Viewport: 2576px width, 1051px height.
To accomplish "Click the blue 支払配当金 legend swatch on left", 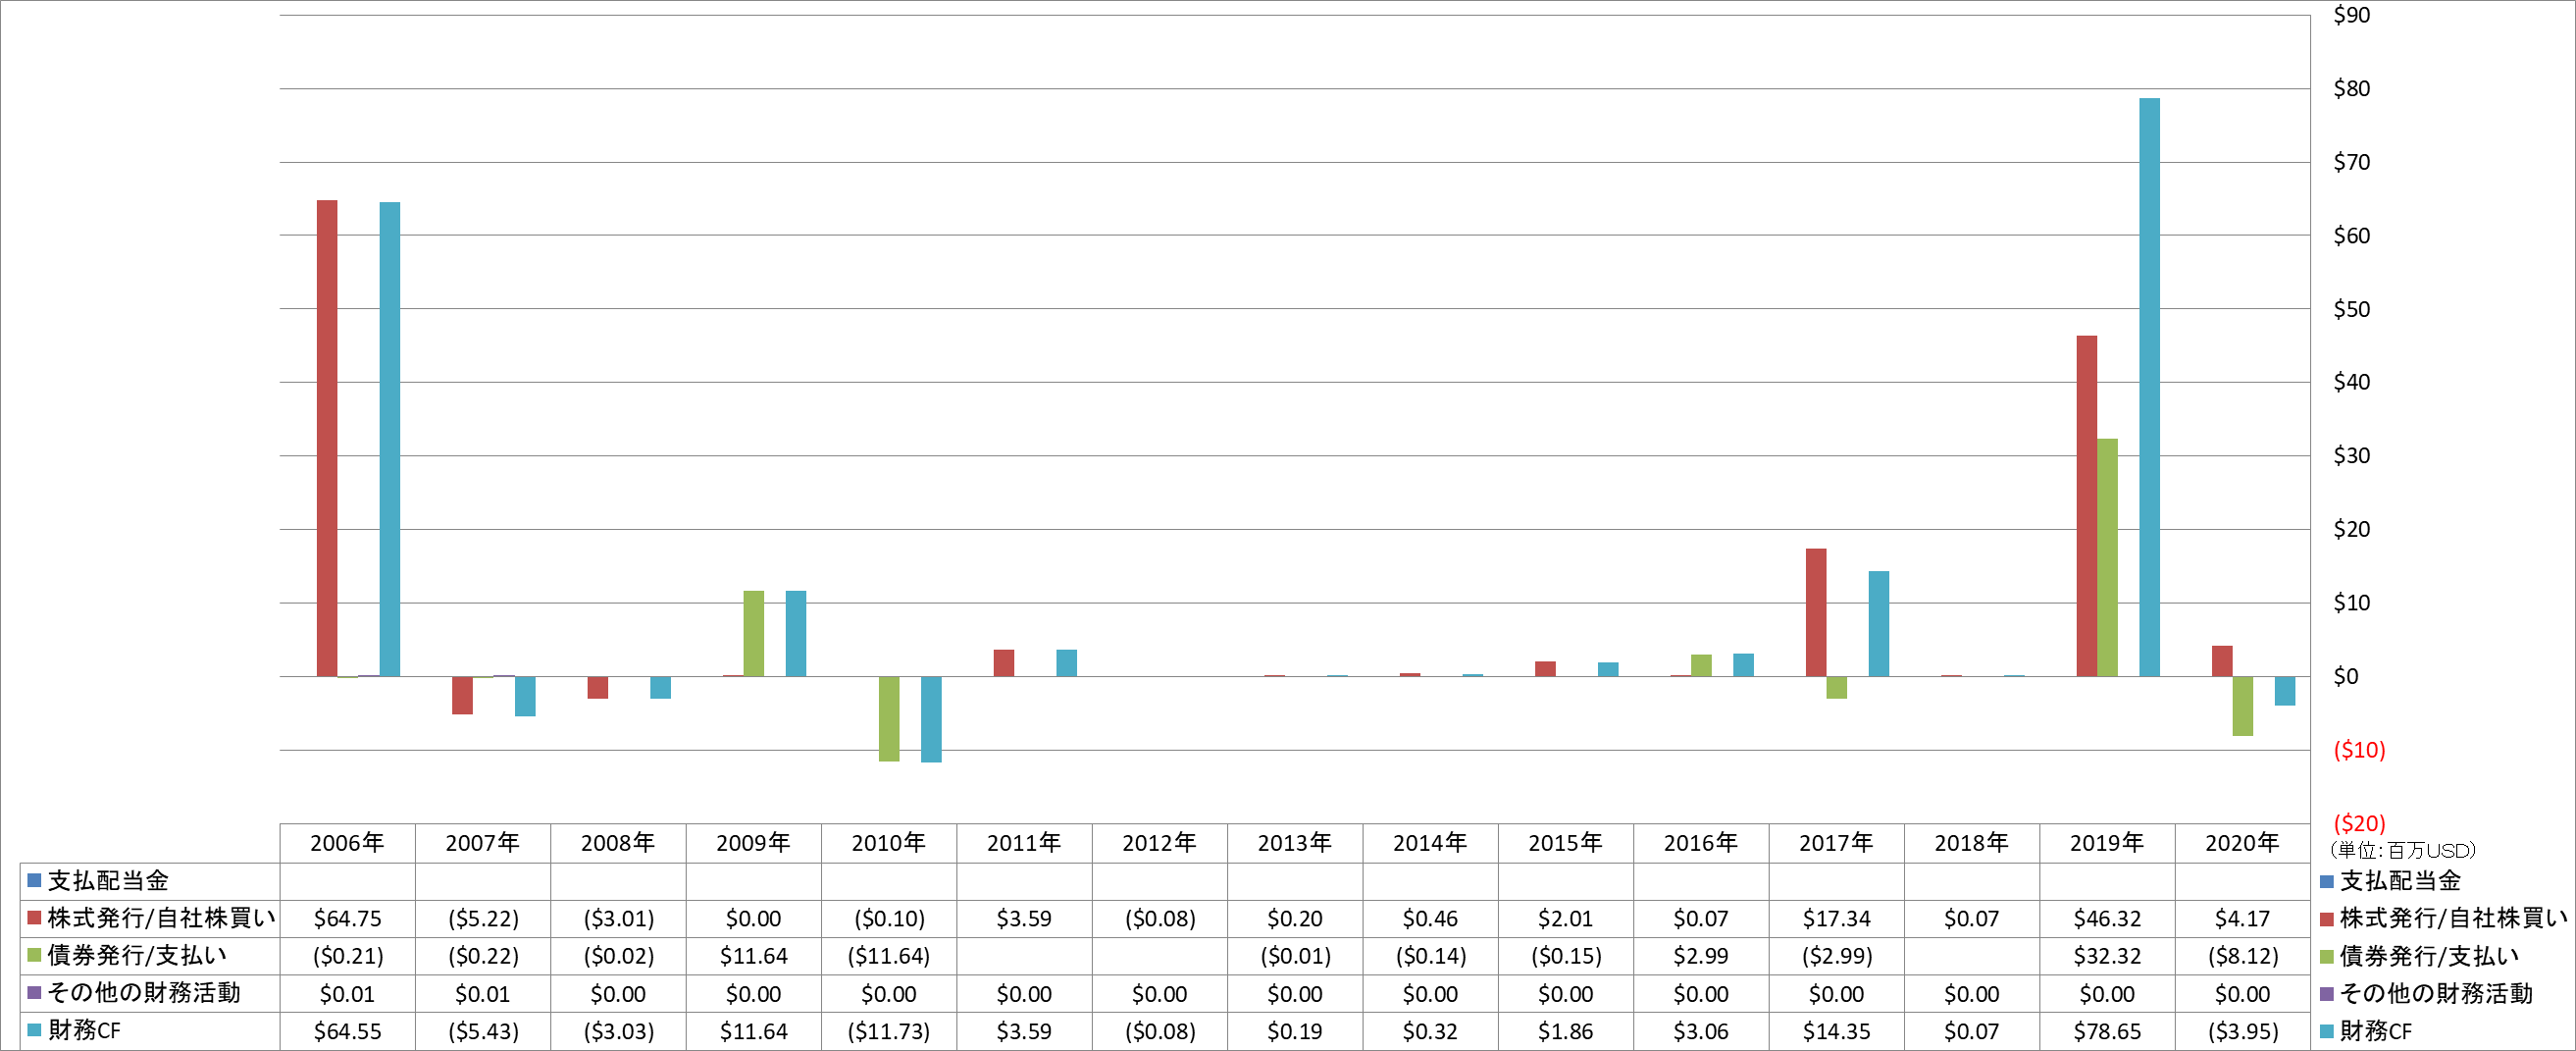I will click(34, 880).
